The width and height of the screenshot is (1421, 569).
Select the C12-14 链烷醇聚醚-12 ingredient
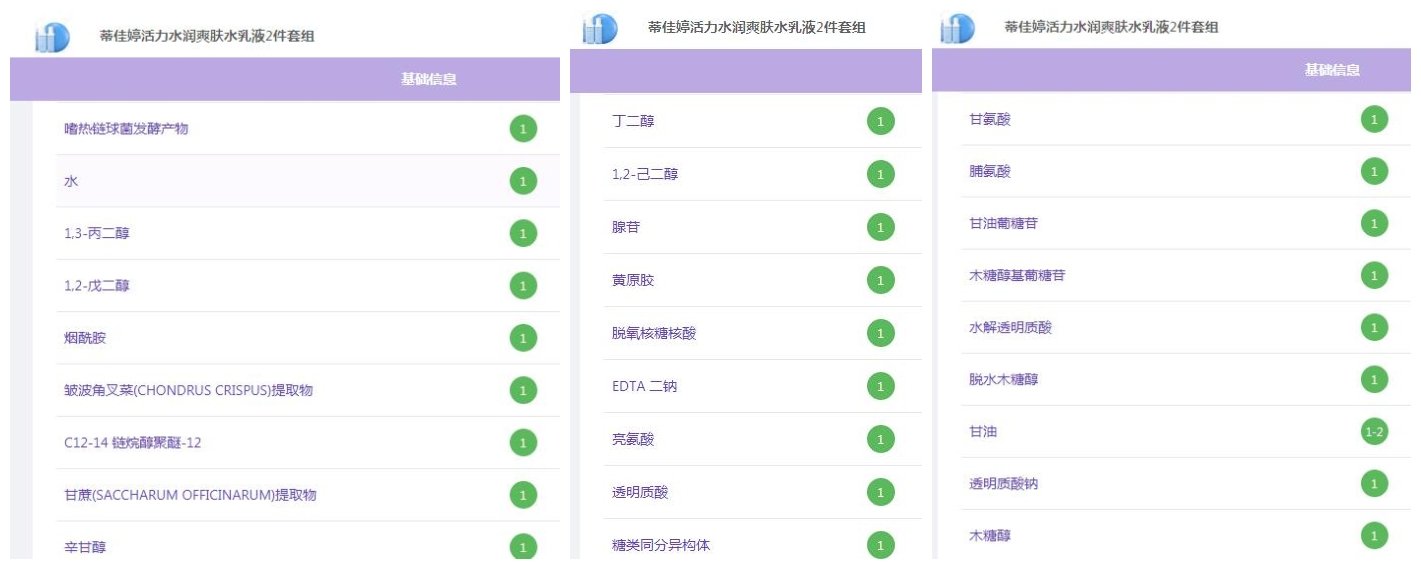pyautogui.click(x=132, y=442)
